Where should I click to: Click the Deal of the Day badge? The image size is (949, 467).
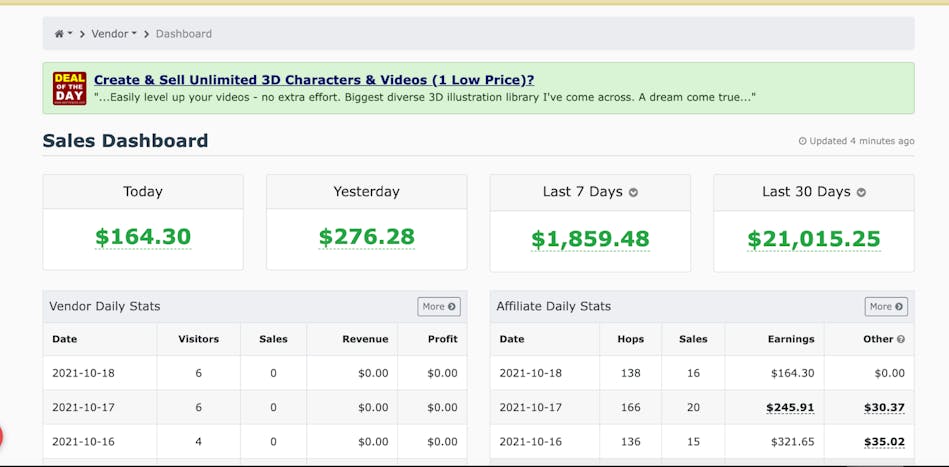(70, 88)
